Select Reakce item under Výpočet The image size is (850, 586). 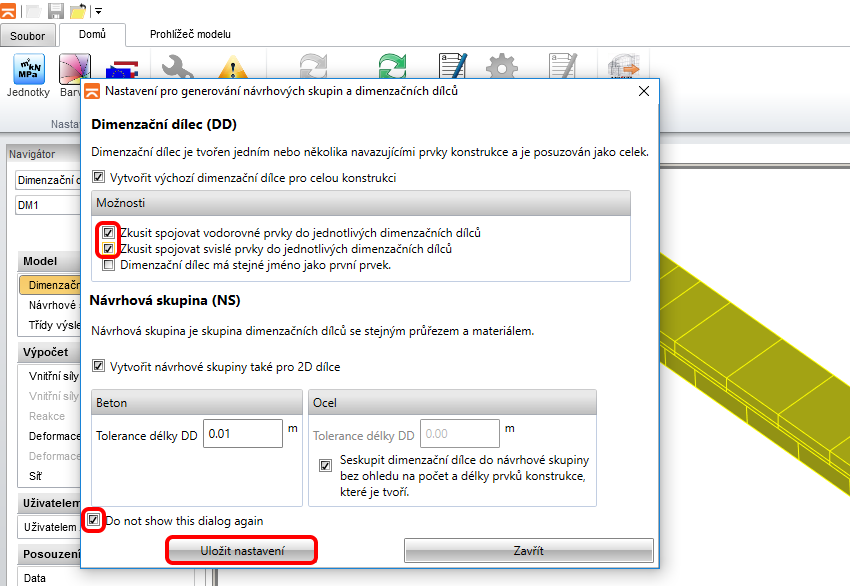pos(47,416)
